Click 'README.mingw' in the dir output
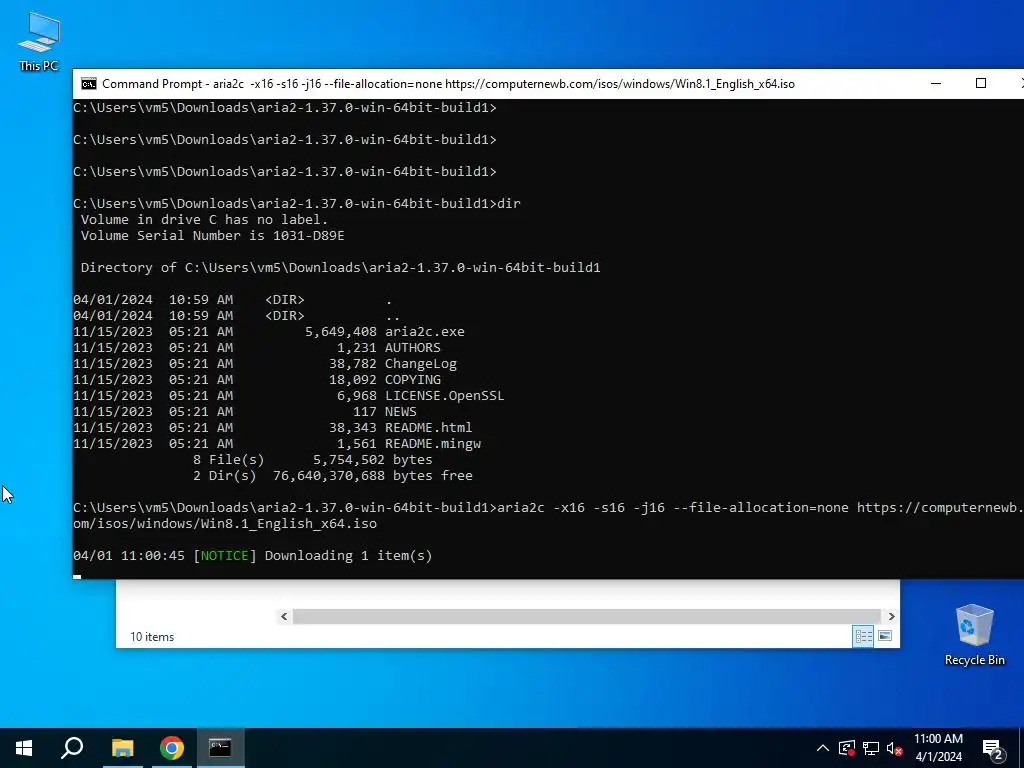The width and height of the screenshot is (1024, 768). 433,443
